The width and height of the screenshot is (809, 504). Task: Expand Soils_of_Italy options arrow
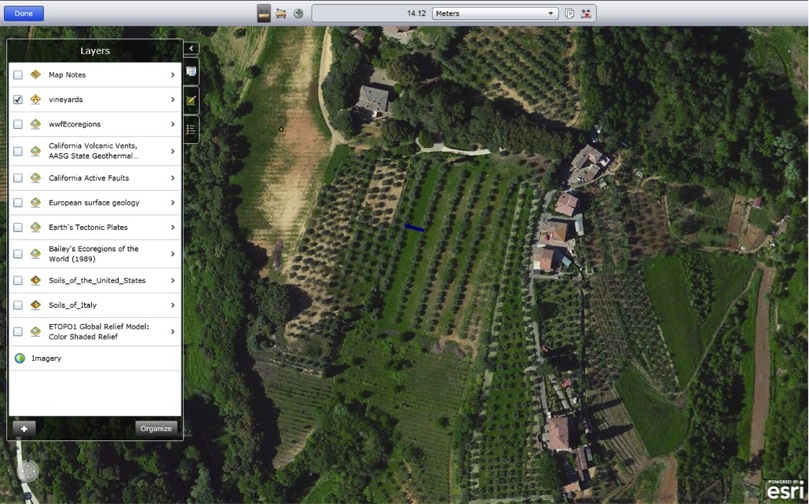pos(172,305)
